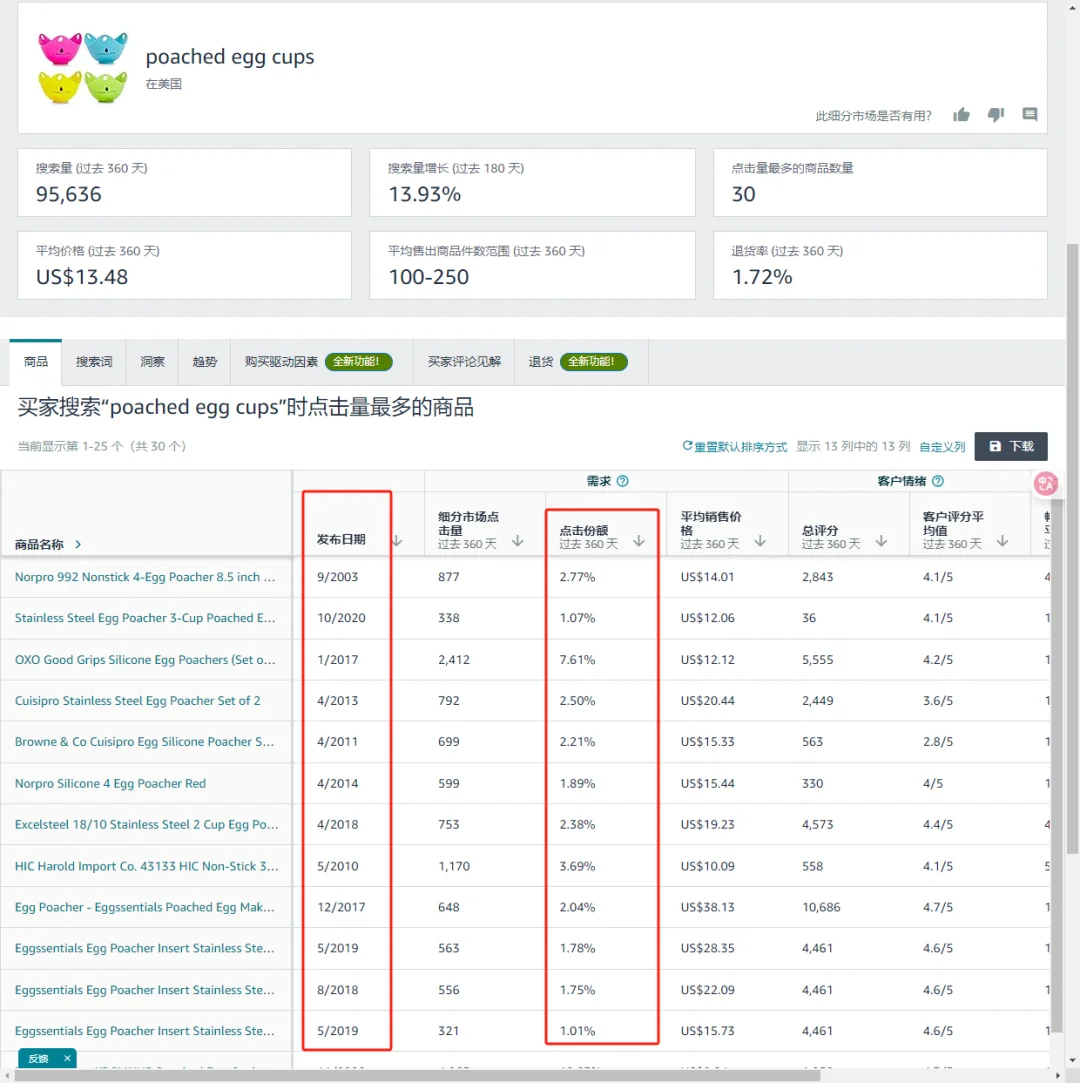Open Egg Poacher - Eggssentials Poached Egg link
The image size is (1080, 1083).
pos(144,907)
